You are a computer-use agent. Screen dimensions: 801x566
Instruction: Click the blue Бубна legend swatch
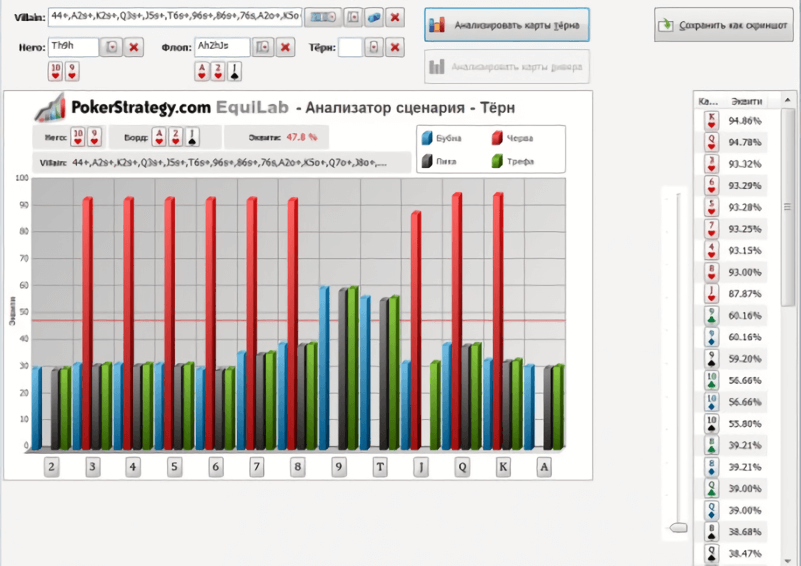427,138
